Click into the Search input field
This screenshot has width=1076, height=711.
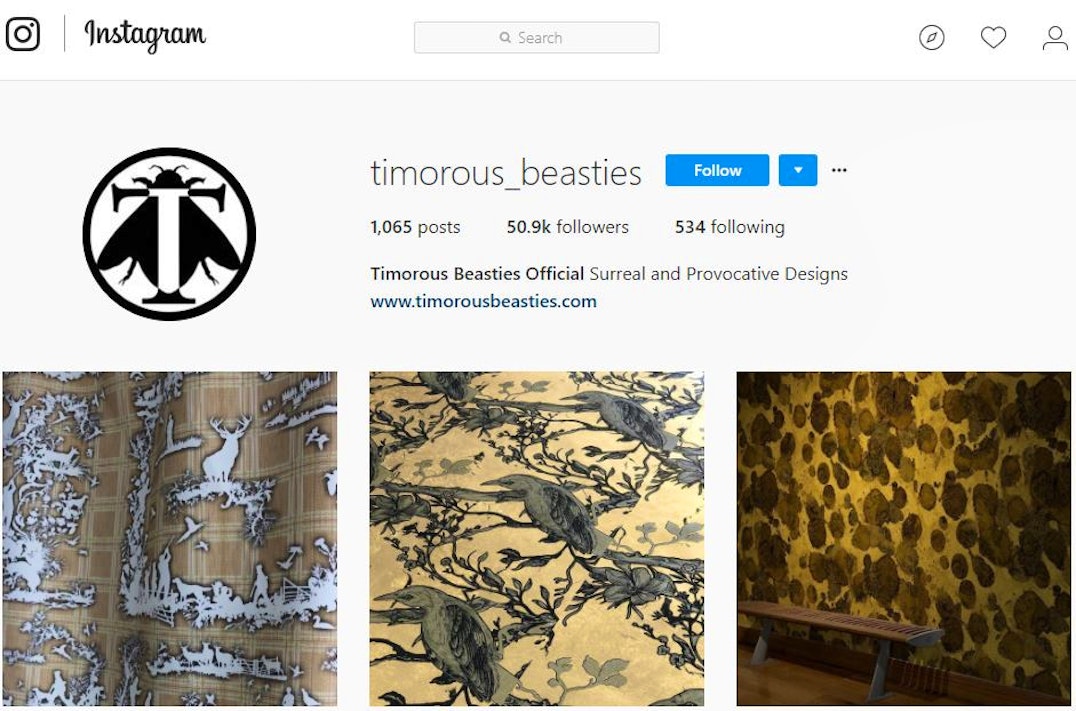(x=537, y=37)
